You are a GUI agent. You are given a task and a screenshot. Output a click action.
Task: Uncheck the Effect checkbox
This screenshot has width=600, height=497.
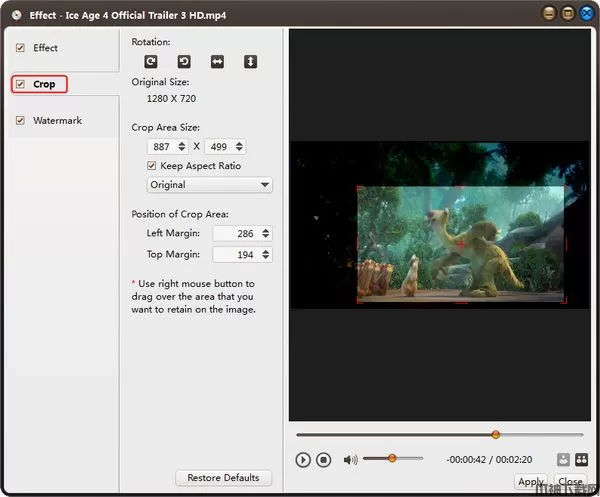[x=20, y=48]
